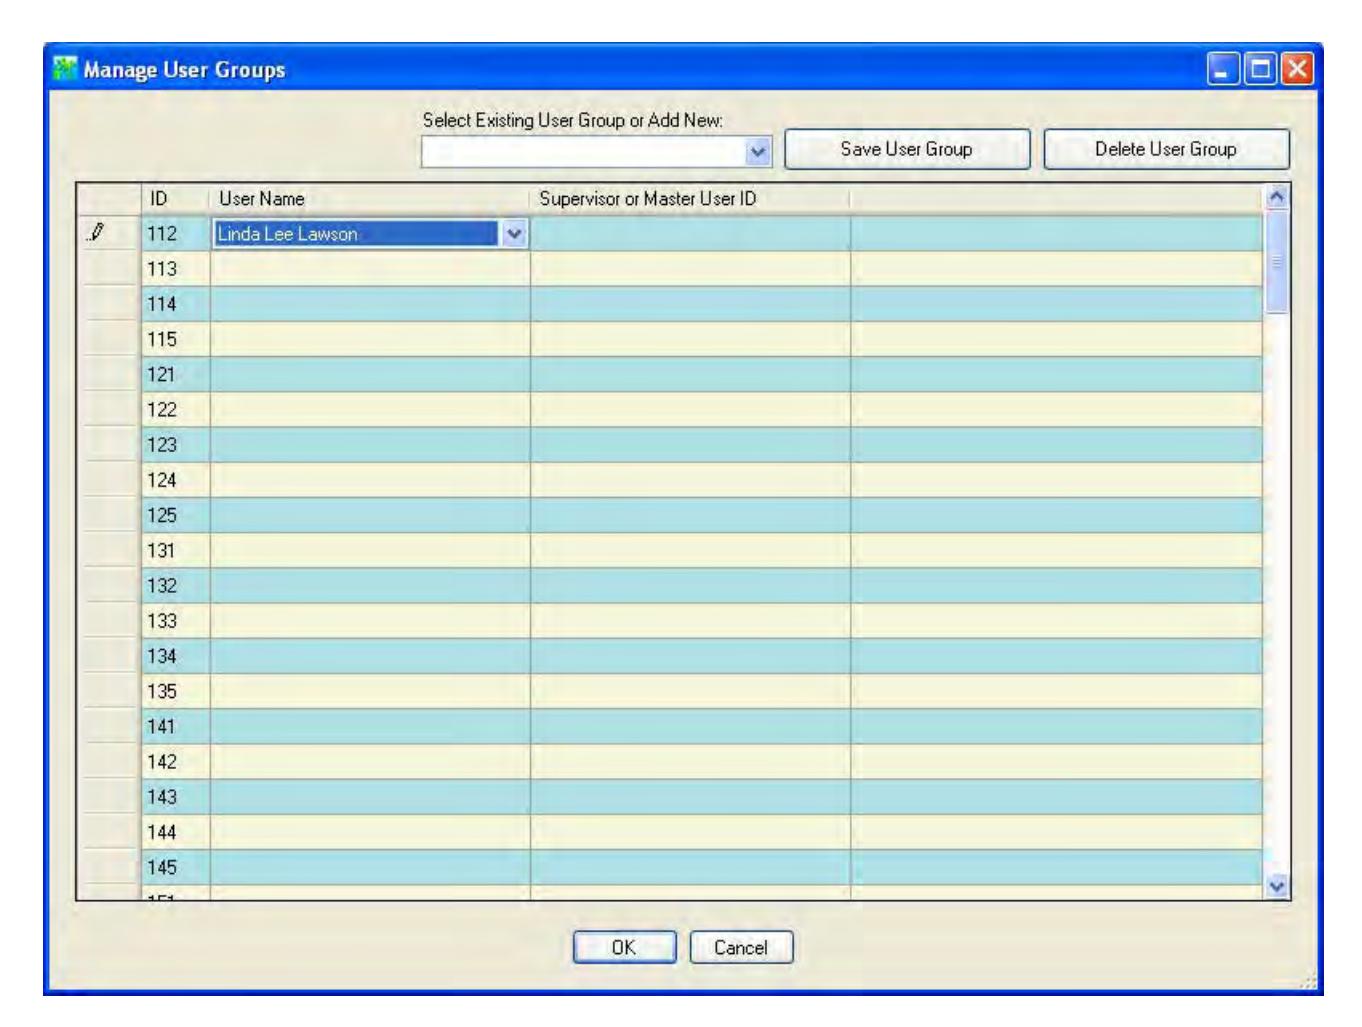Image resolution: width=1362 pixels, height=1027 pixels.
Task: Click the Manage User Groups title icon
Action: coord(66,69)
